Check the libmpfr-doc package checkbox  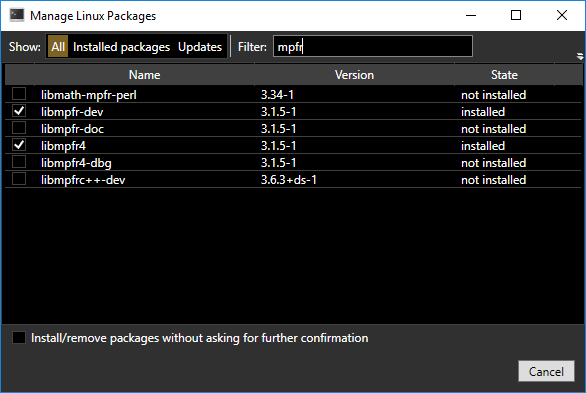pyautogui.click(x=19, y=128)
